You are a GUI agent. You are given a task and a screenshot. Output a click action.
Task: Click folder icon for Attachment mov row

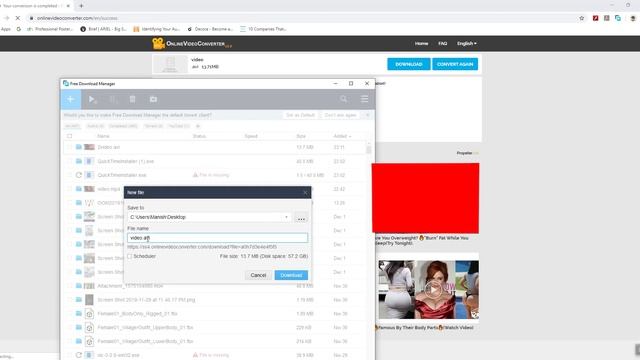pos(79,286)
